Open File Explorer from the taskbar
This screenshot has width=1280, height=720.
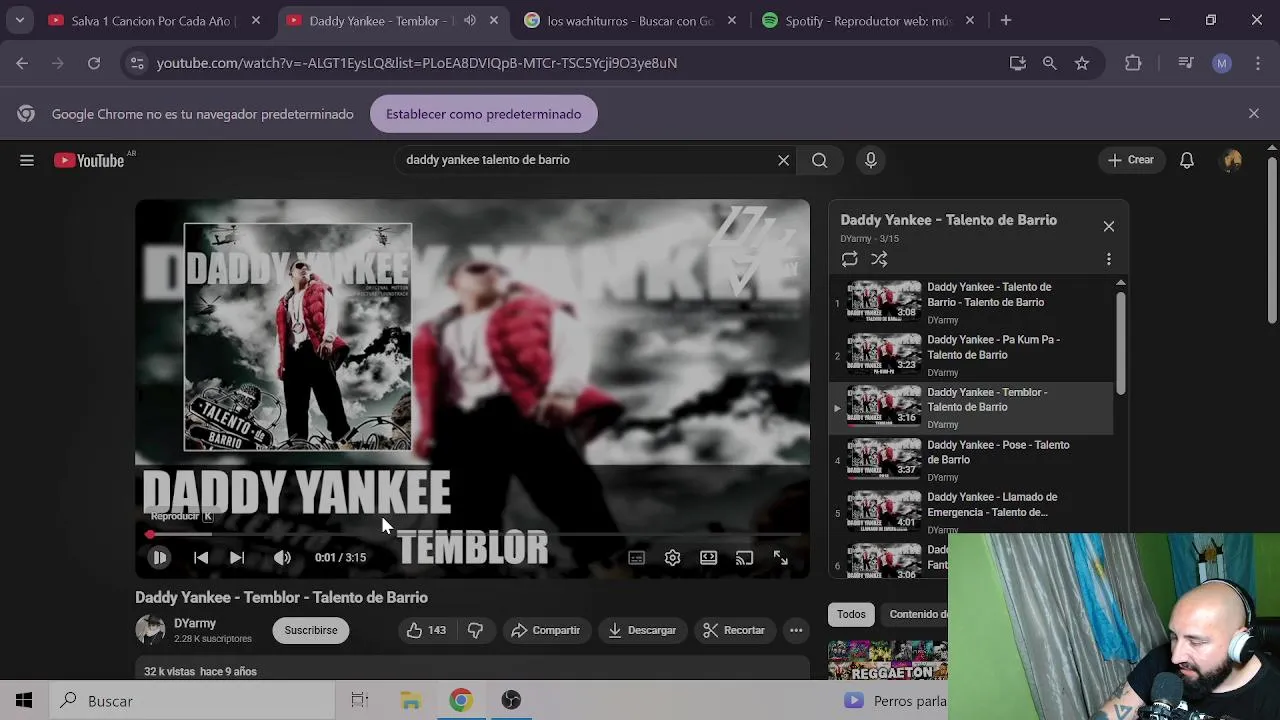click(x=411, y=701)
